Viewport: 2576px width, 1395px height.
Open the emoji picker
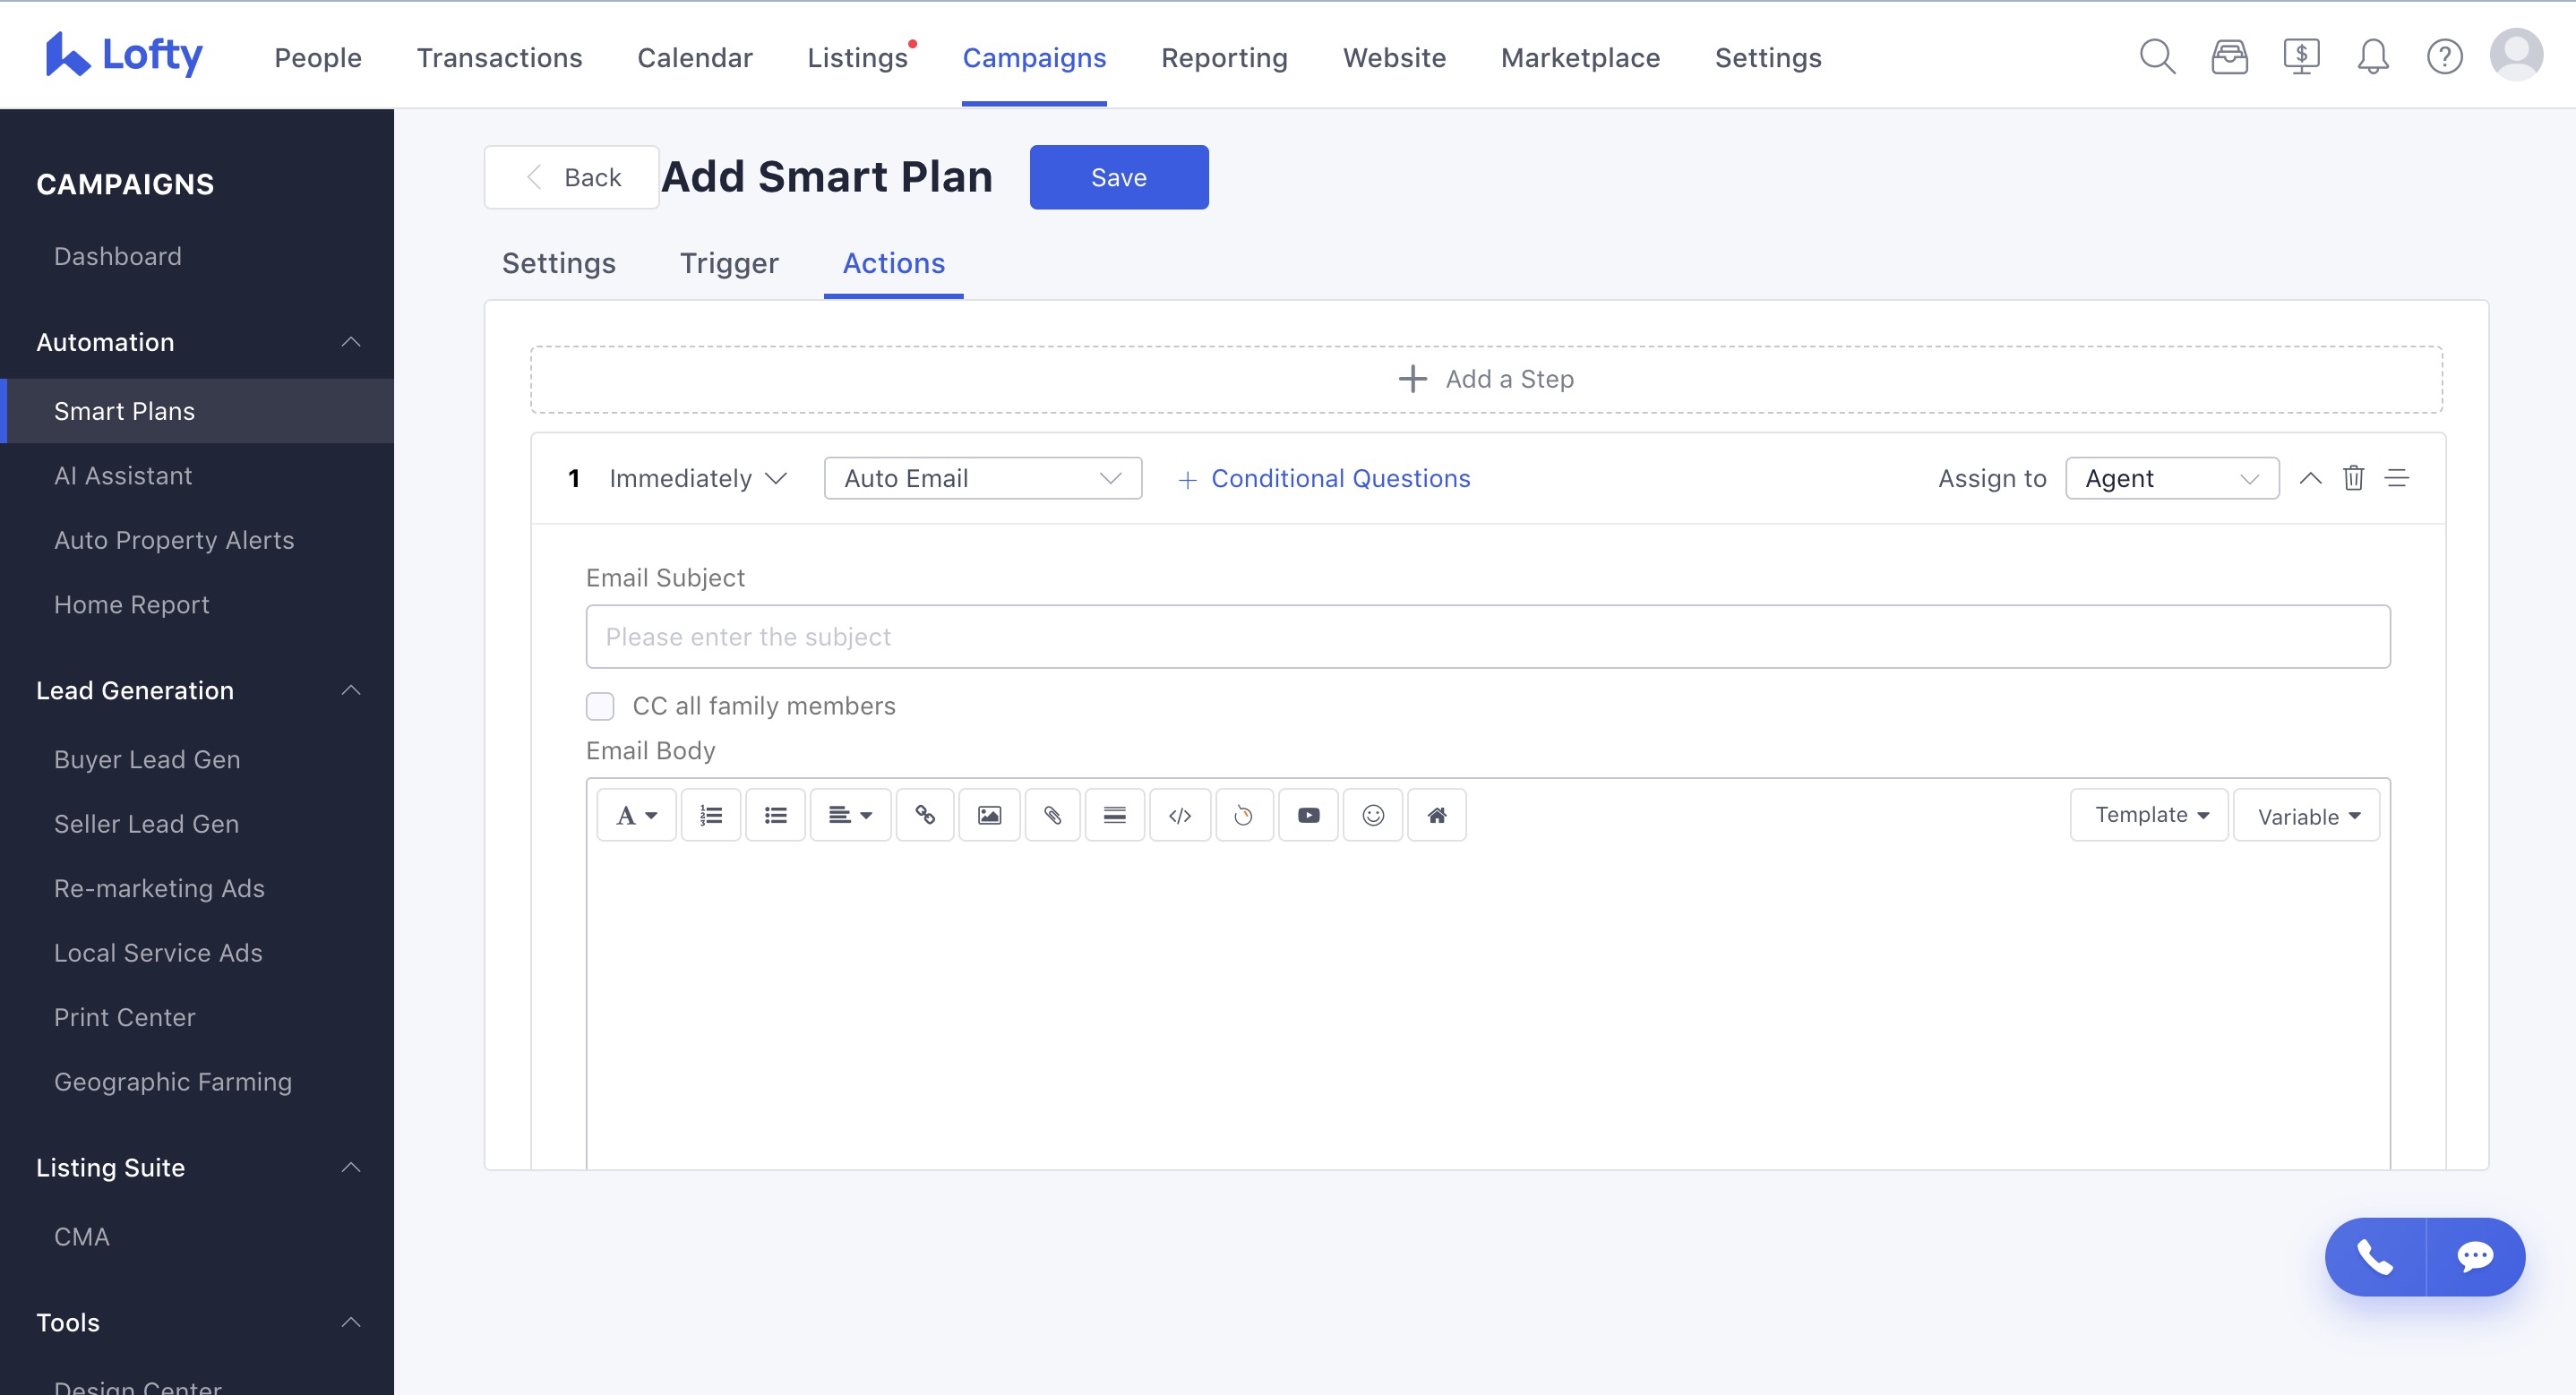[x=1373, y=815]
